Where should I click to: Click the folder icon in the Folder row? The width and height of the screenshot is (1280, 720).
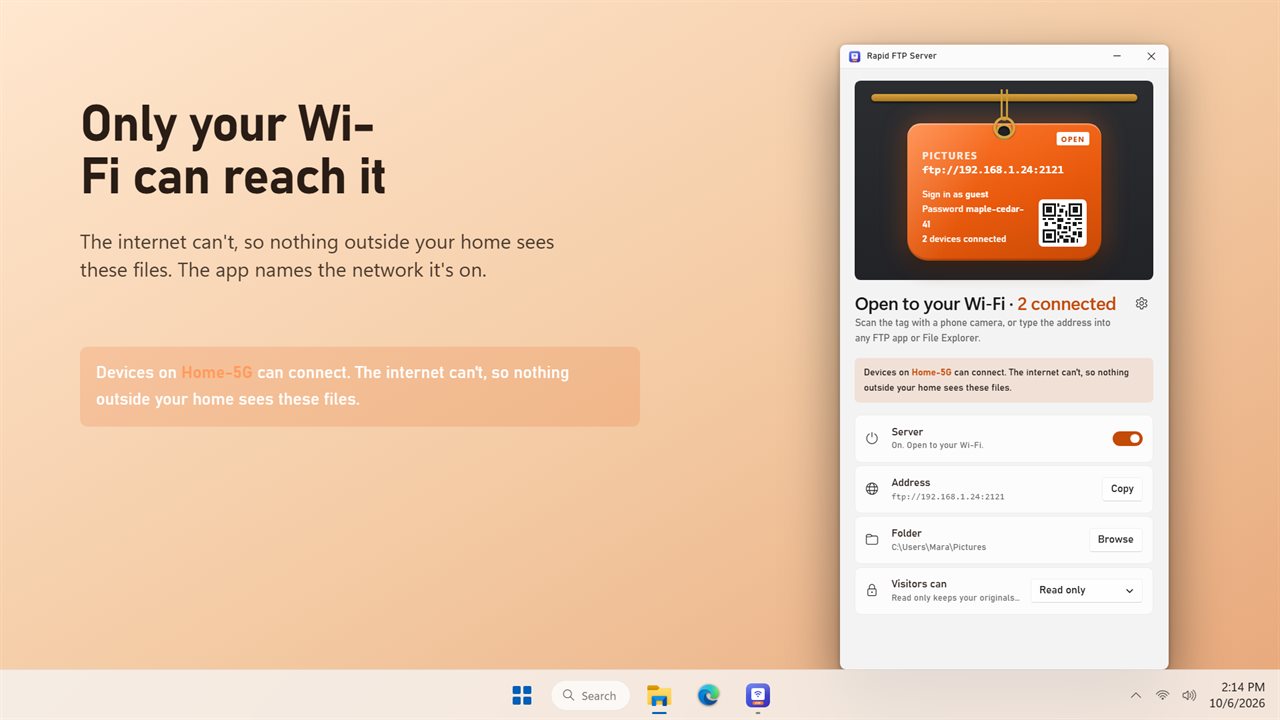click(872, 540)
